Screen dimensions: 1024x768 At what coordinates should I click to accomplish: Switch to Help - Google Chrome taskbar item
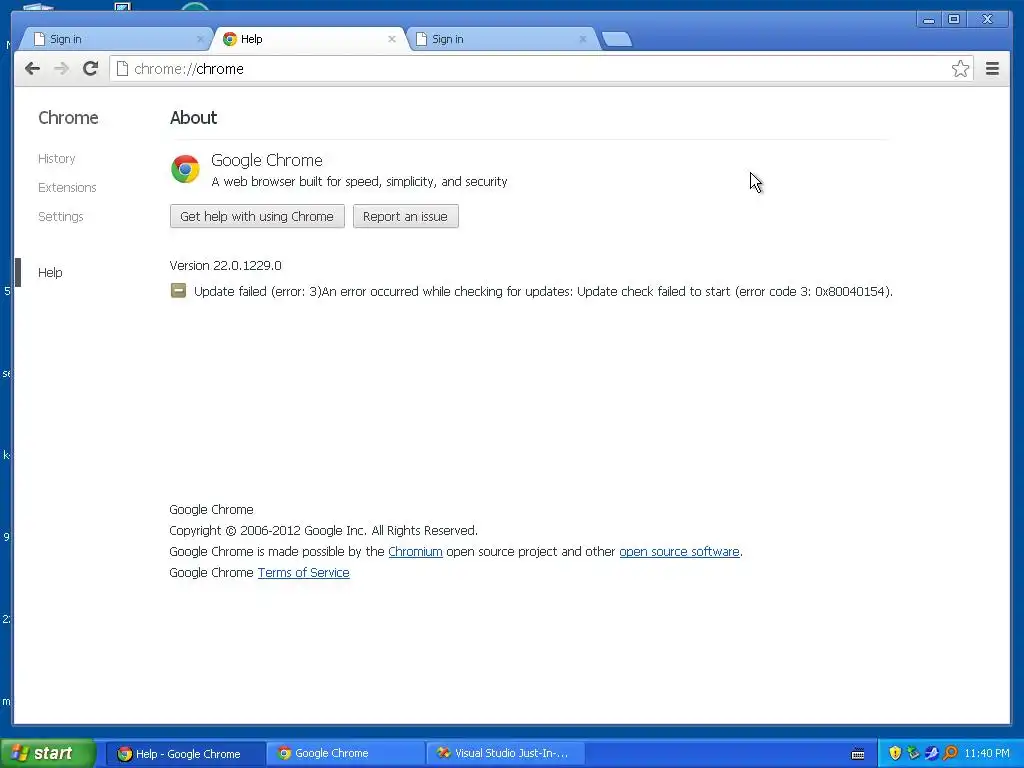[x=185, y=754]
